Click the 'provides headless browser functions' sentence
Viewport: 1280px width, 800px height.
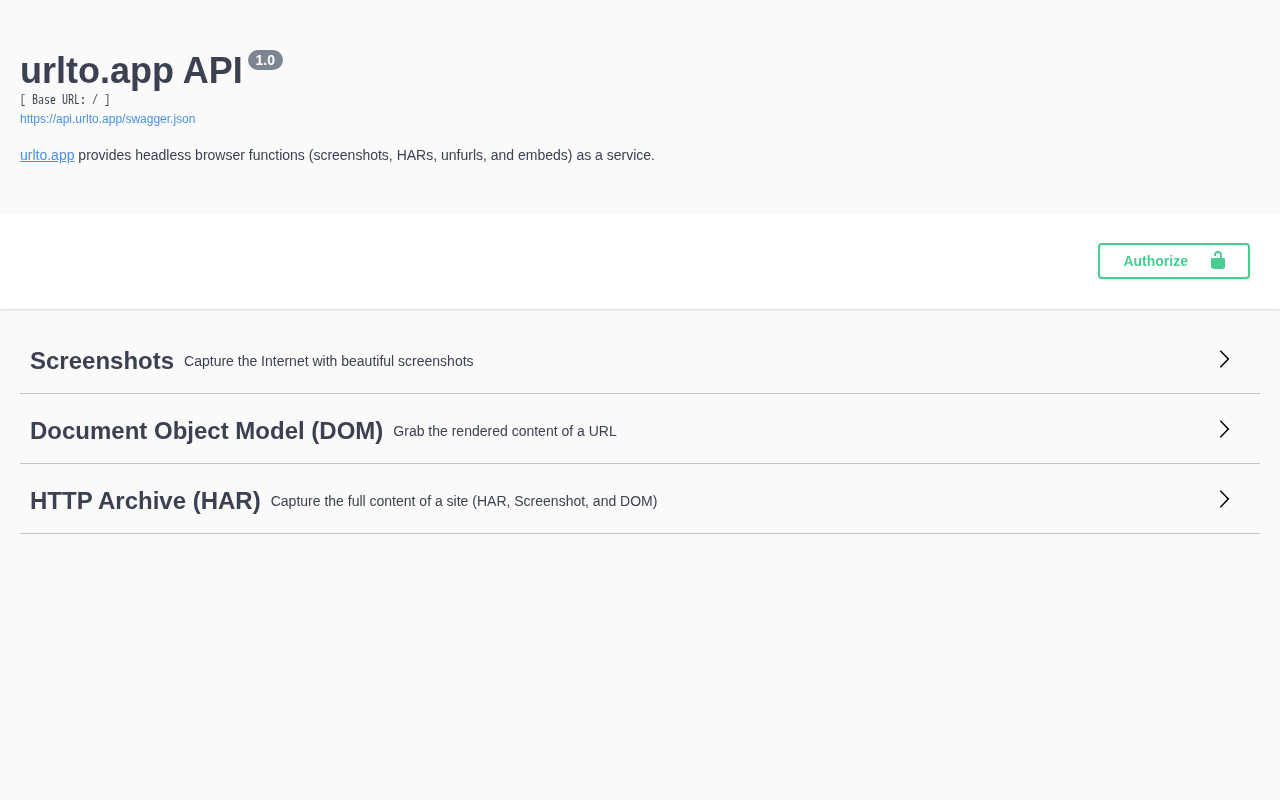[x=366, y=155]
